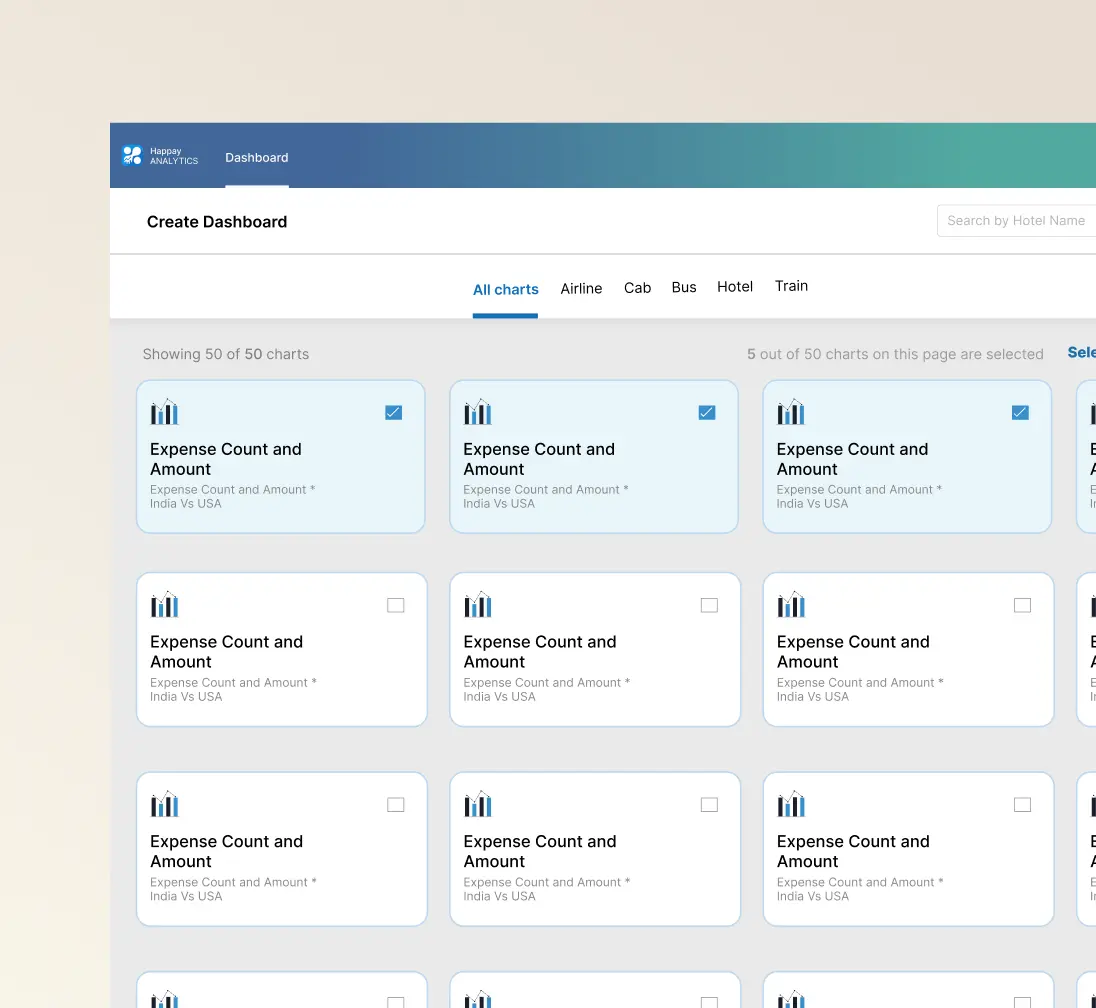Uncheck the first card's checked checkbox

click(x=394, y=412)
